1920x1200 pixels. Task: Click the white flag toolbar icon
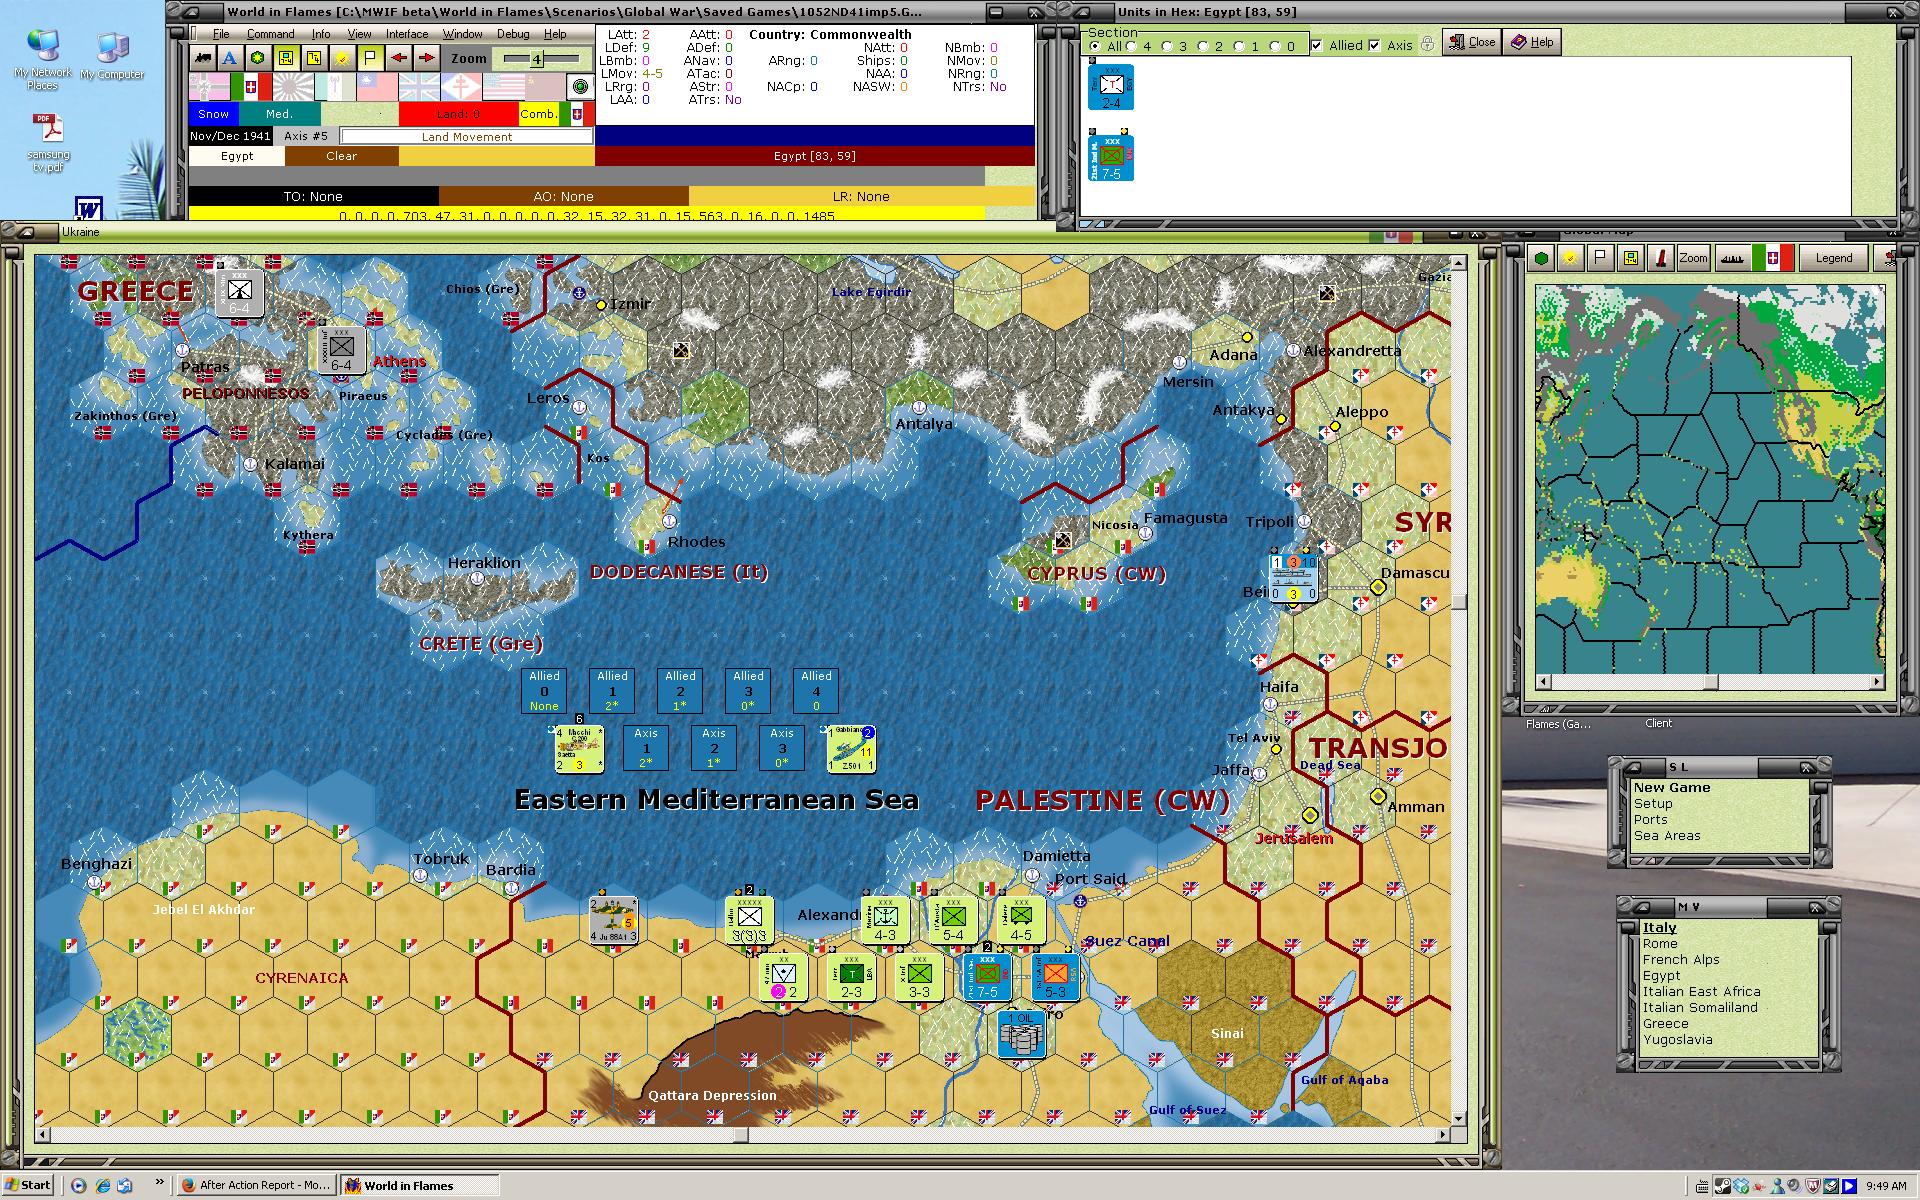pos(370,58)
